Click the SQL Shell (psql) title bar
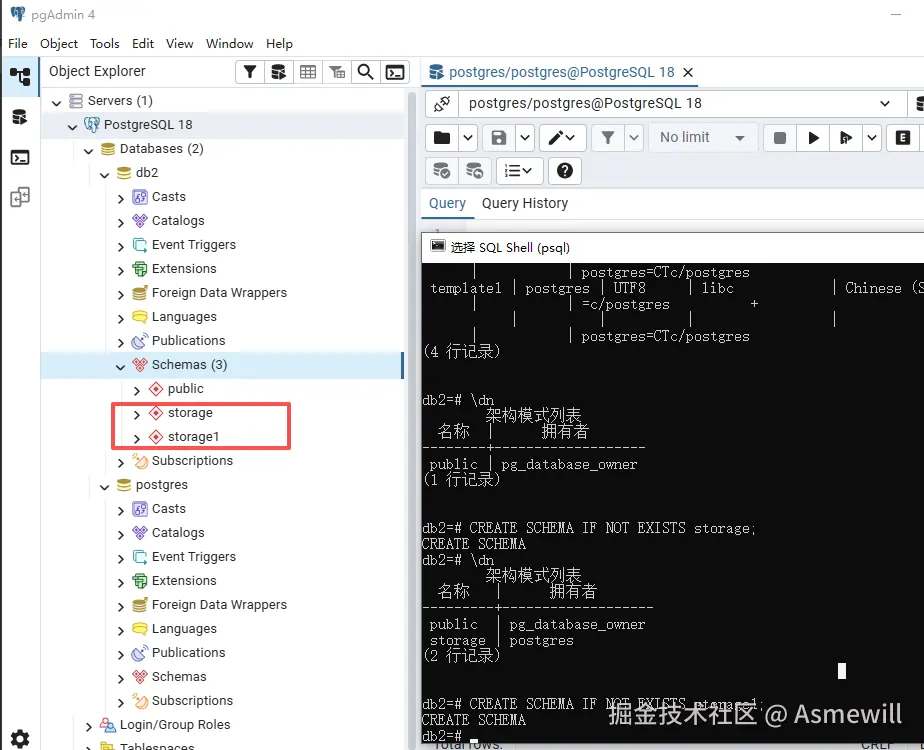The image size is (924, 750). click(x=673, y=247)
